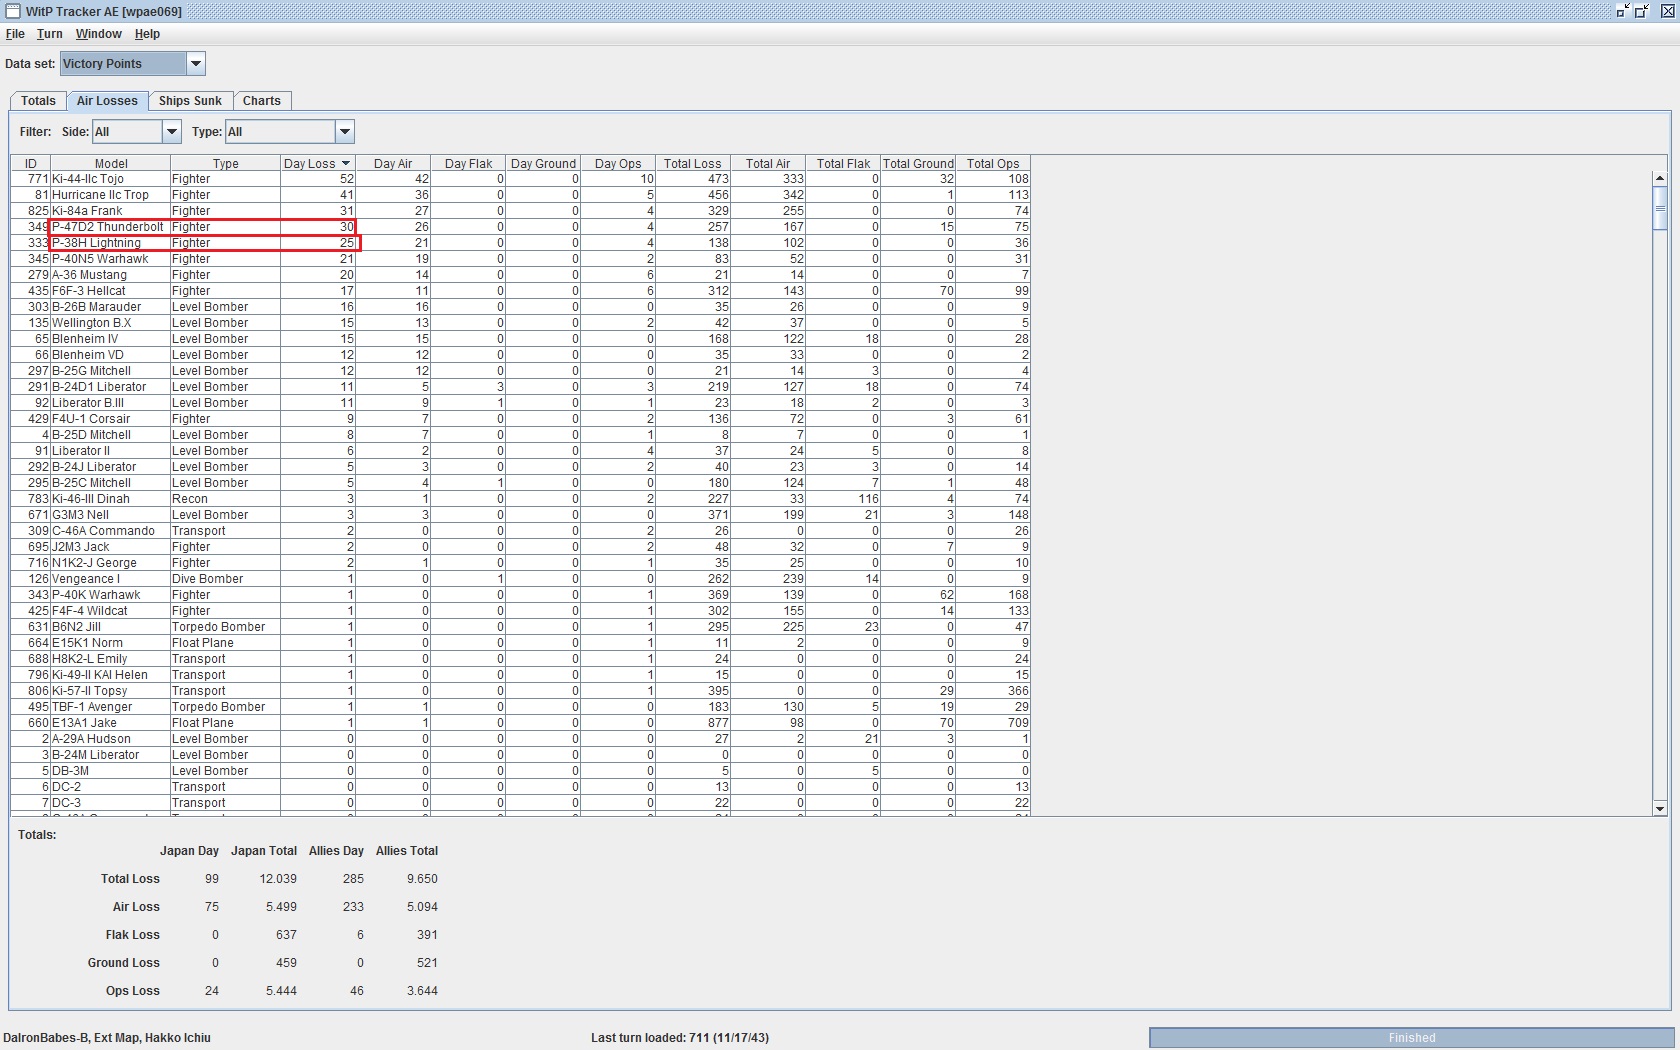Select the Wellington B.X row
This screenshot has height=1050, width=1680.
[520, 323]
